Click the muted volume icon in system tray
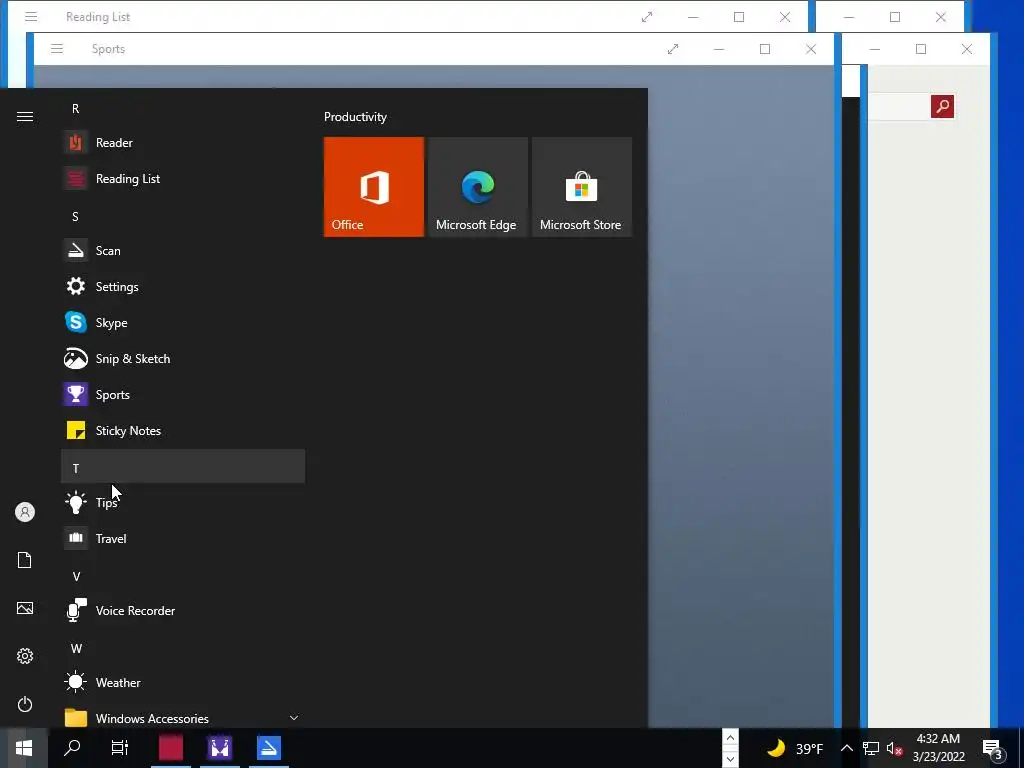Viewport: 1024px width, 768px height. [894, 748]
